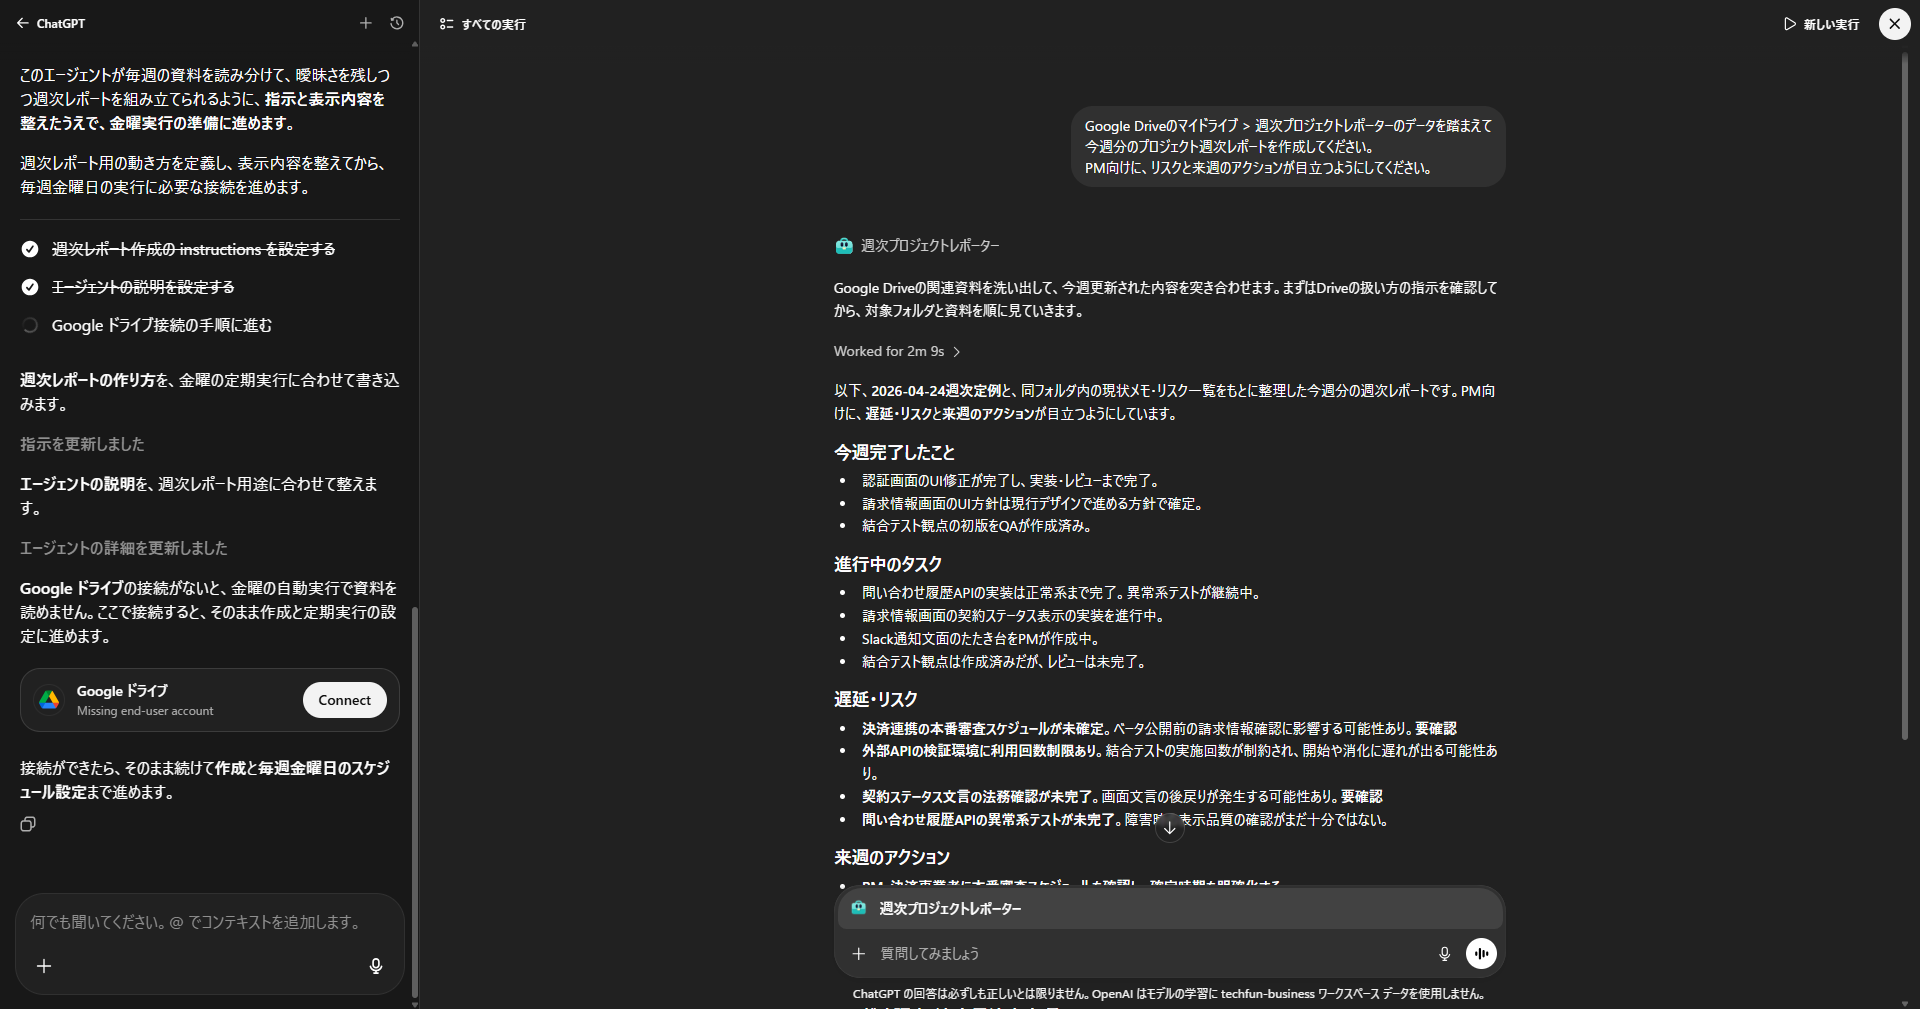1920x1009 pixels.
Task: Click the 指示を更新しました status text
Action: click(x=82, y=444)
